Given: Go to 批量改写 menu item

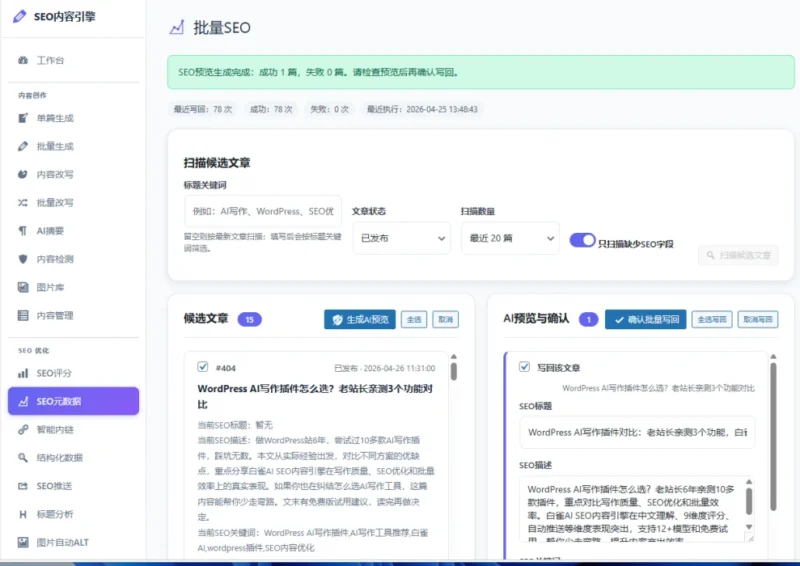Looking at the screenshot, I should point(73,203).
